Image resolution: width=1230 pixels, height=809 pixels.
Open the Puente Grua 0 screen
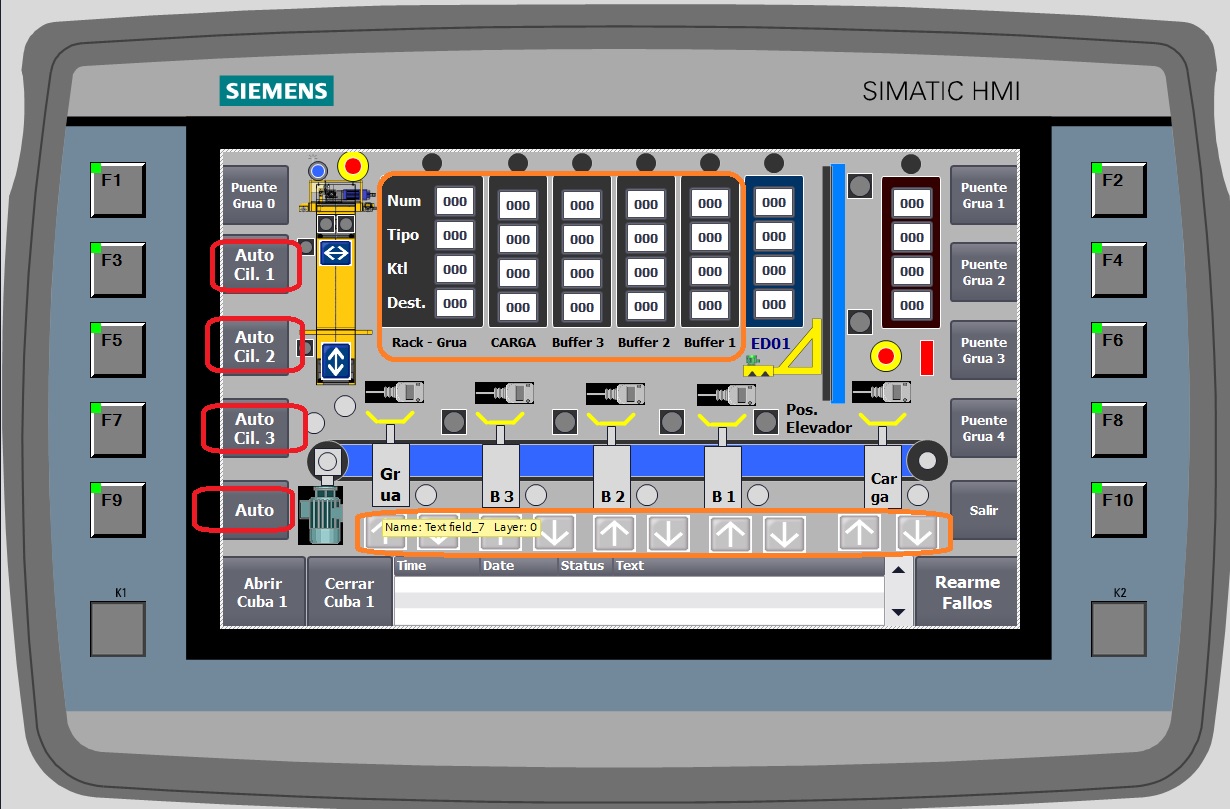tap(254, 195)
